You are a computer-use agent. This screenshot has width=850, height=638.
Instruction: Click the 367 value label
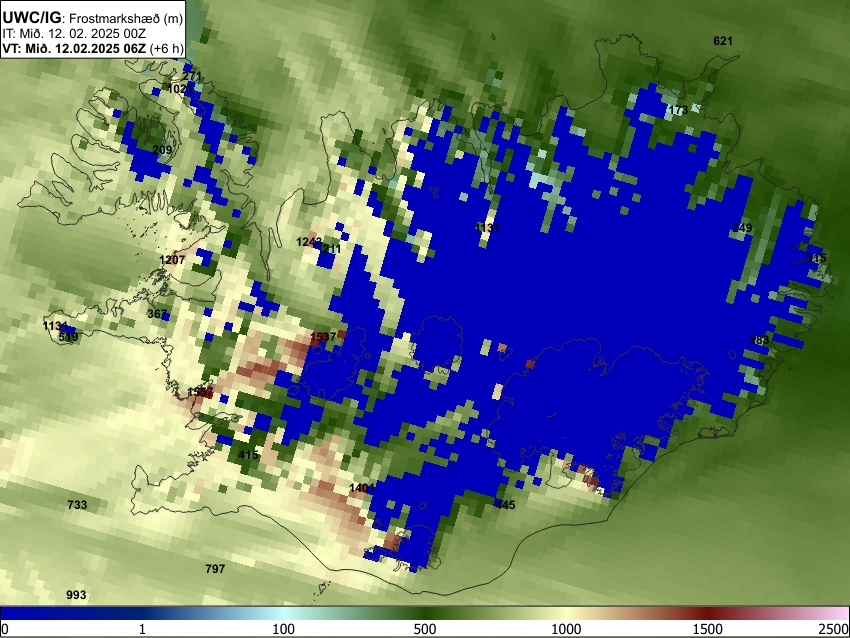point(157,314)
